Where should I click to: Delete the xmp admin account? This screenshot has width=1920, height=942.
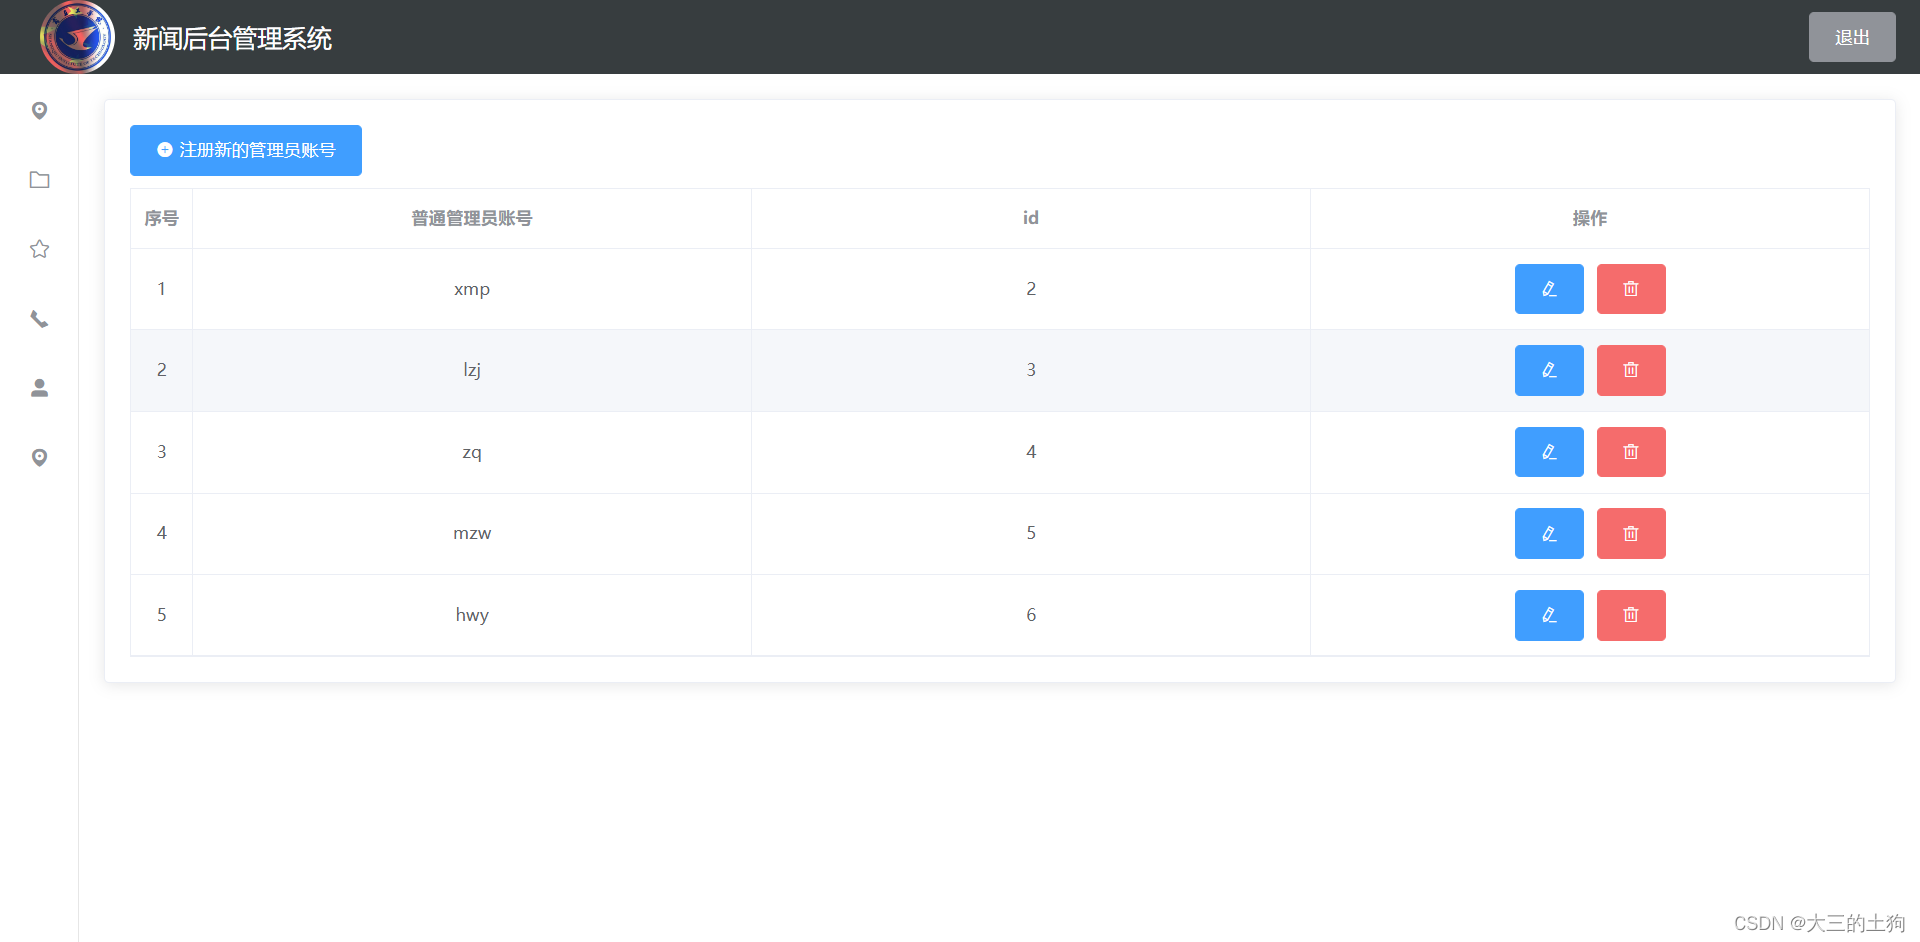1630,289
